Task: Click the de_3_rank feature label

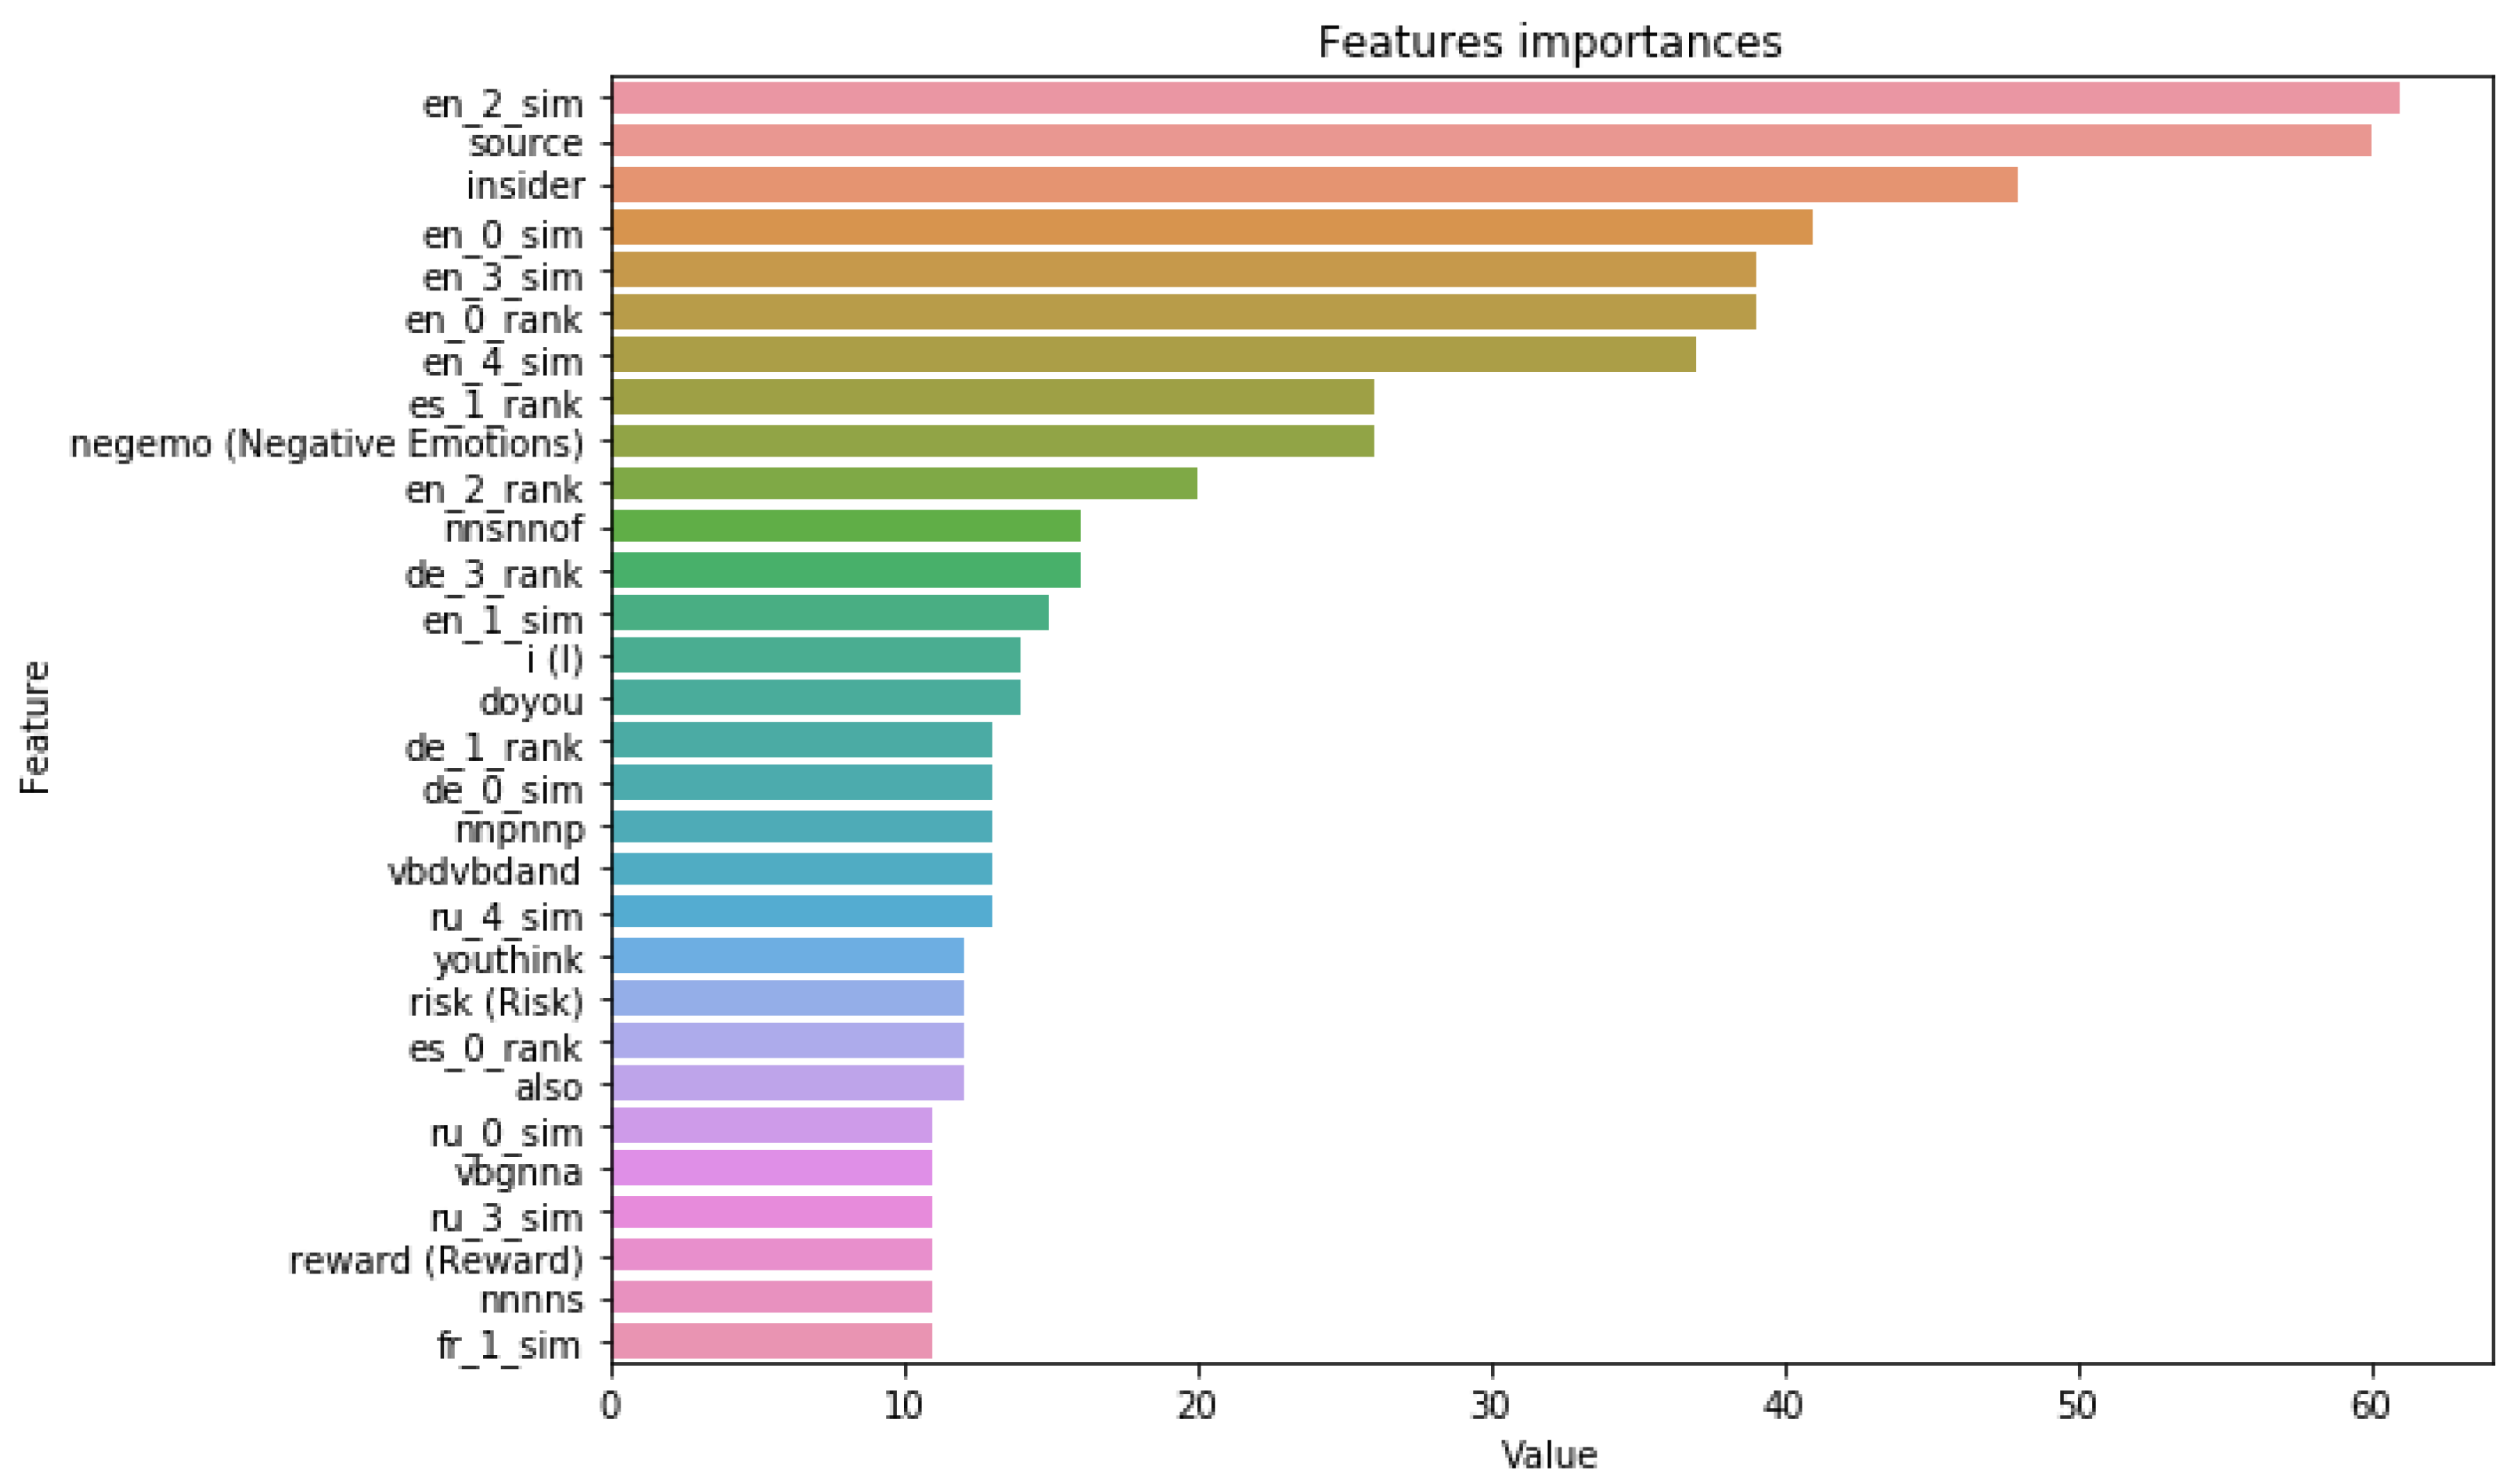Action: tap(493, 575)
